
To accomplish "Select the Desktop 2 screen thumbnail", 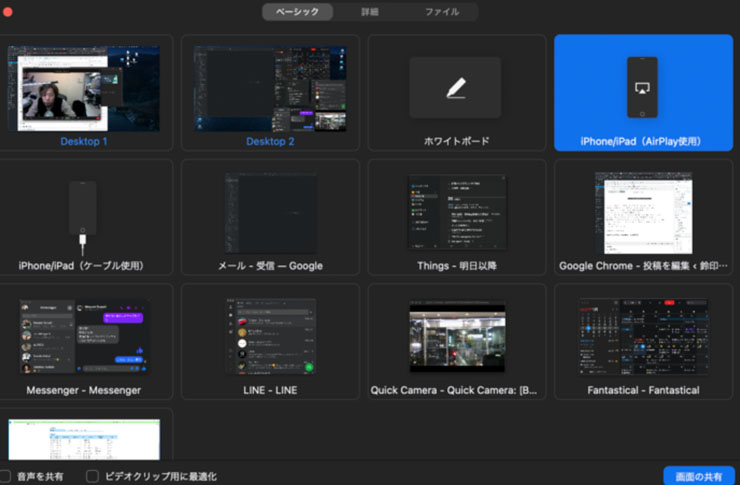I will [x=270, y=88].
